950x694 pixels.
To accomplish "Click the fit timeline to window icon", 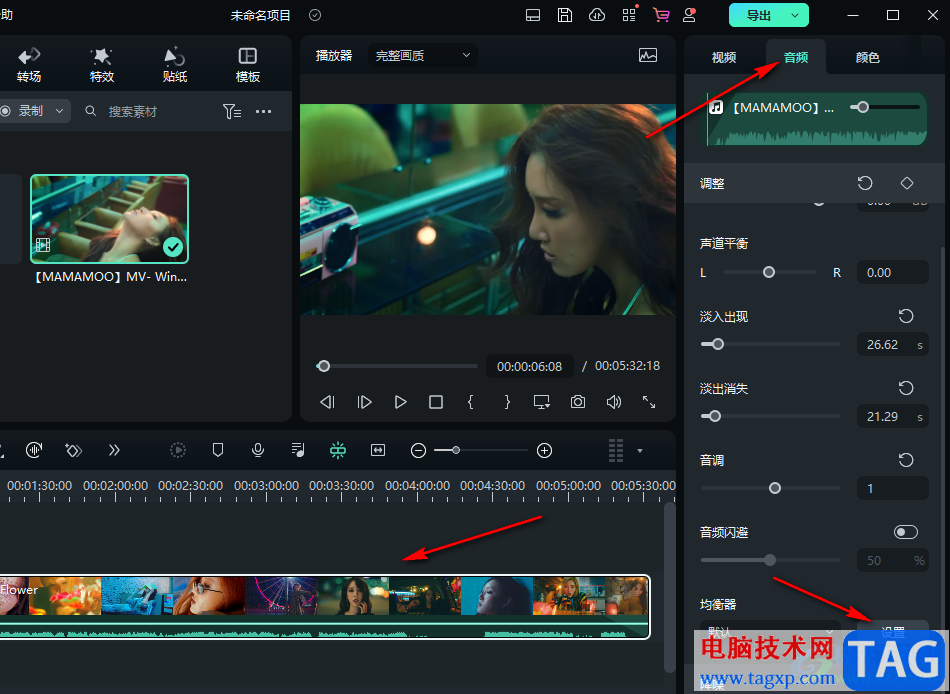I will pyautogui.click(x=378, y=450).
